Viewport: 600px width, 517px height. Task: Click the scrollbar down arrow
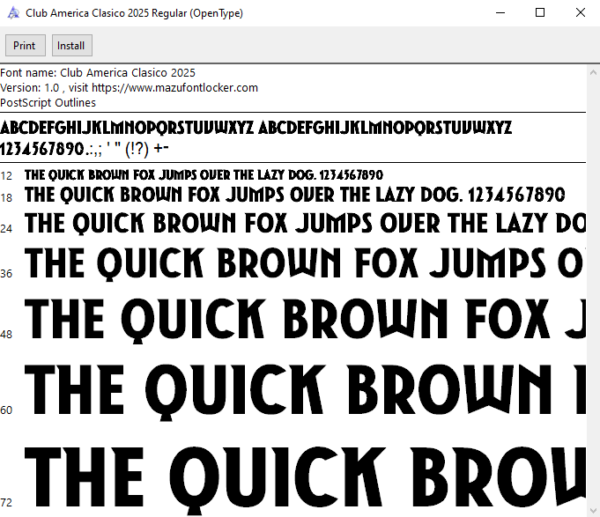(x=593, y=510)
